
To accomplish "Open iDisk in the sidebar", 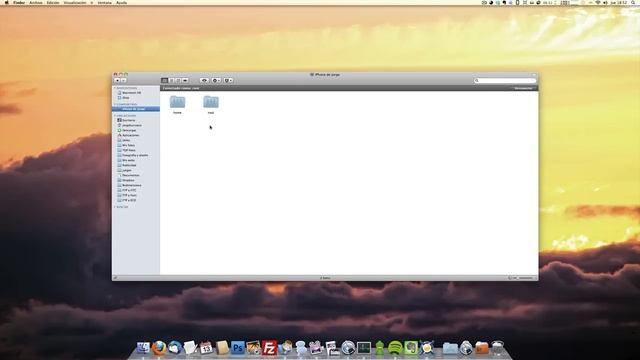I will tap(123, 98).
